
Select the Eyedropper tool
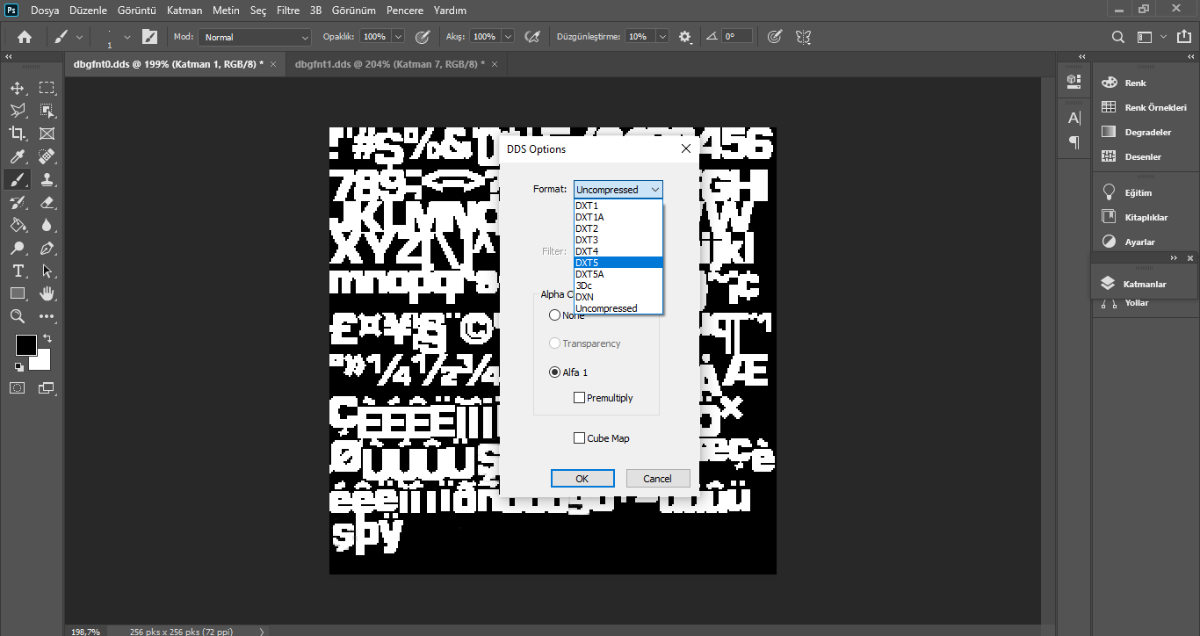point(17,156)
